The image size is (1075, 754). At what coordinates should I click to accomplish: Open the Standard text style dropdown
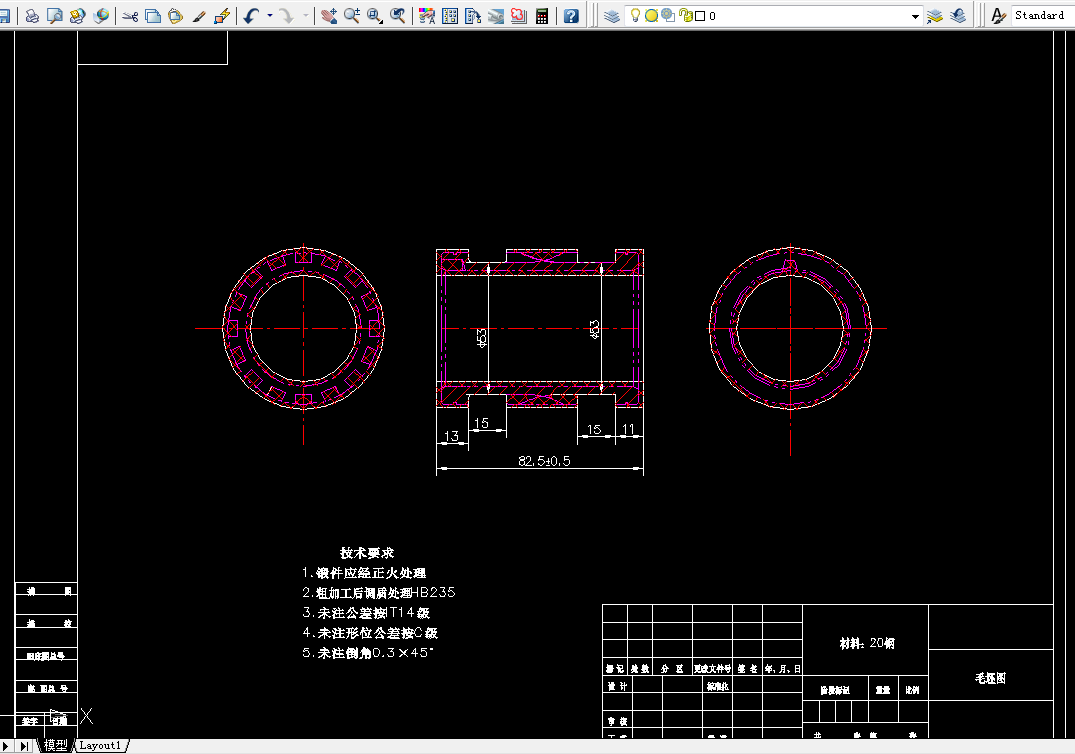(1042, 16)
